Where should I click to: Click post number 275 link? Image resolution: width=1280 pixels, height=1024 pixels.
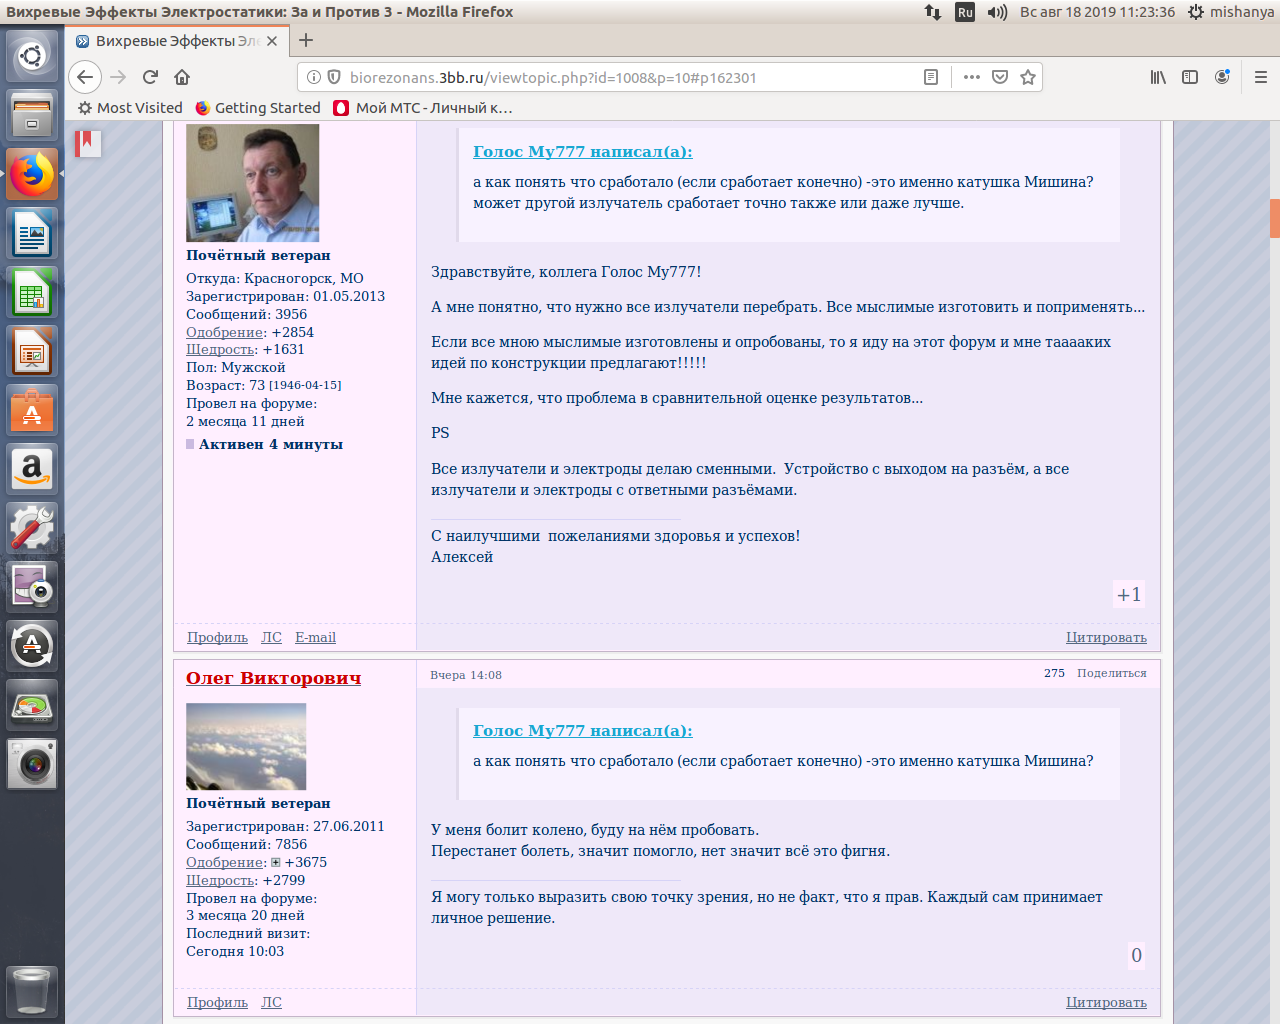[x=1054, y=673]
